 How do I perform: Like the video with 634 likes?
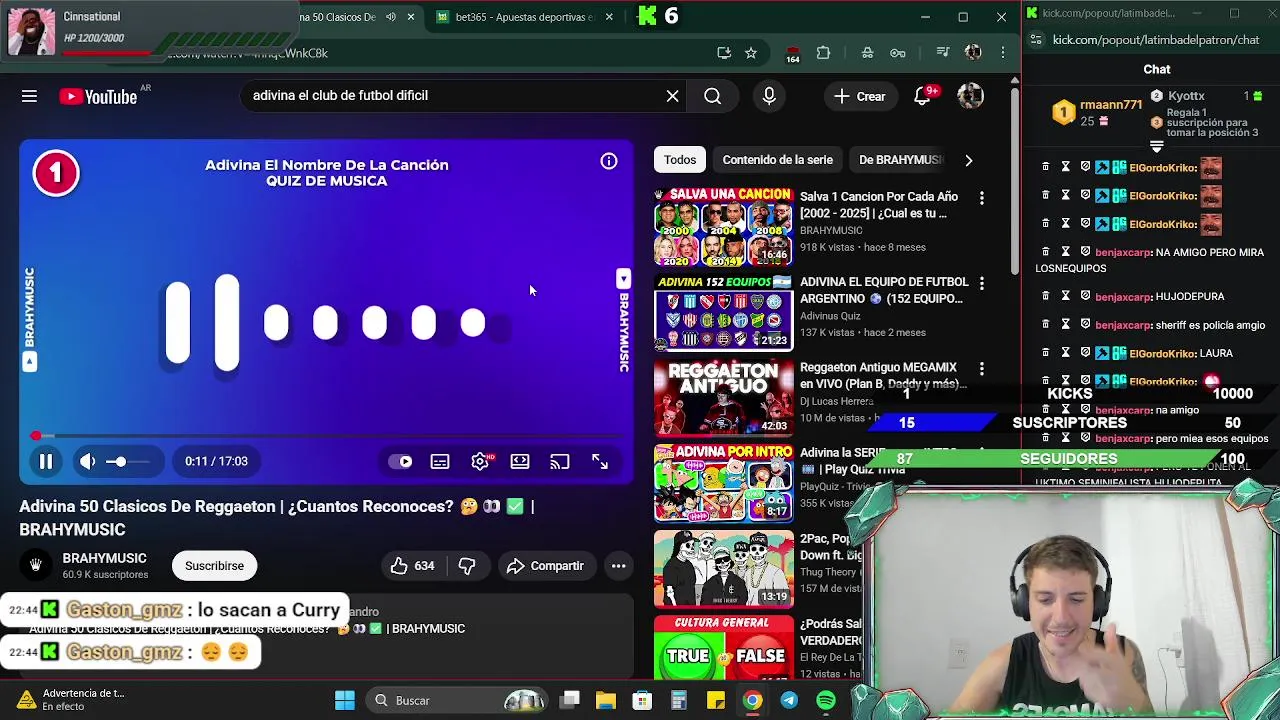tap(413, 566)
